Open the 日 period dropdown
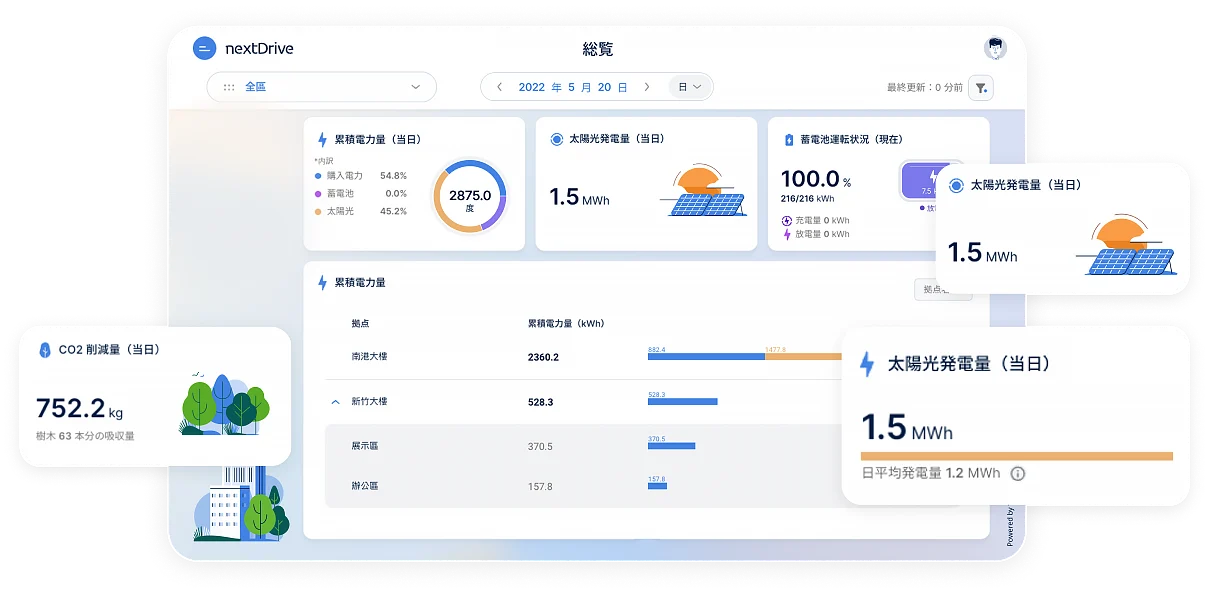This screenshot has width=1209, height=595. point(689,87)
